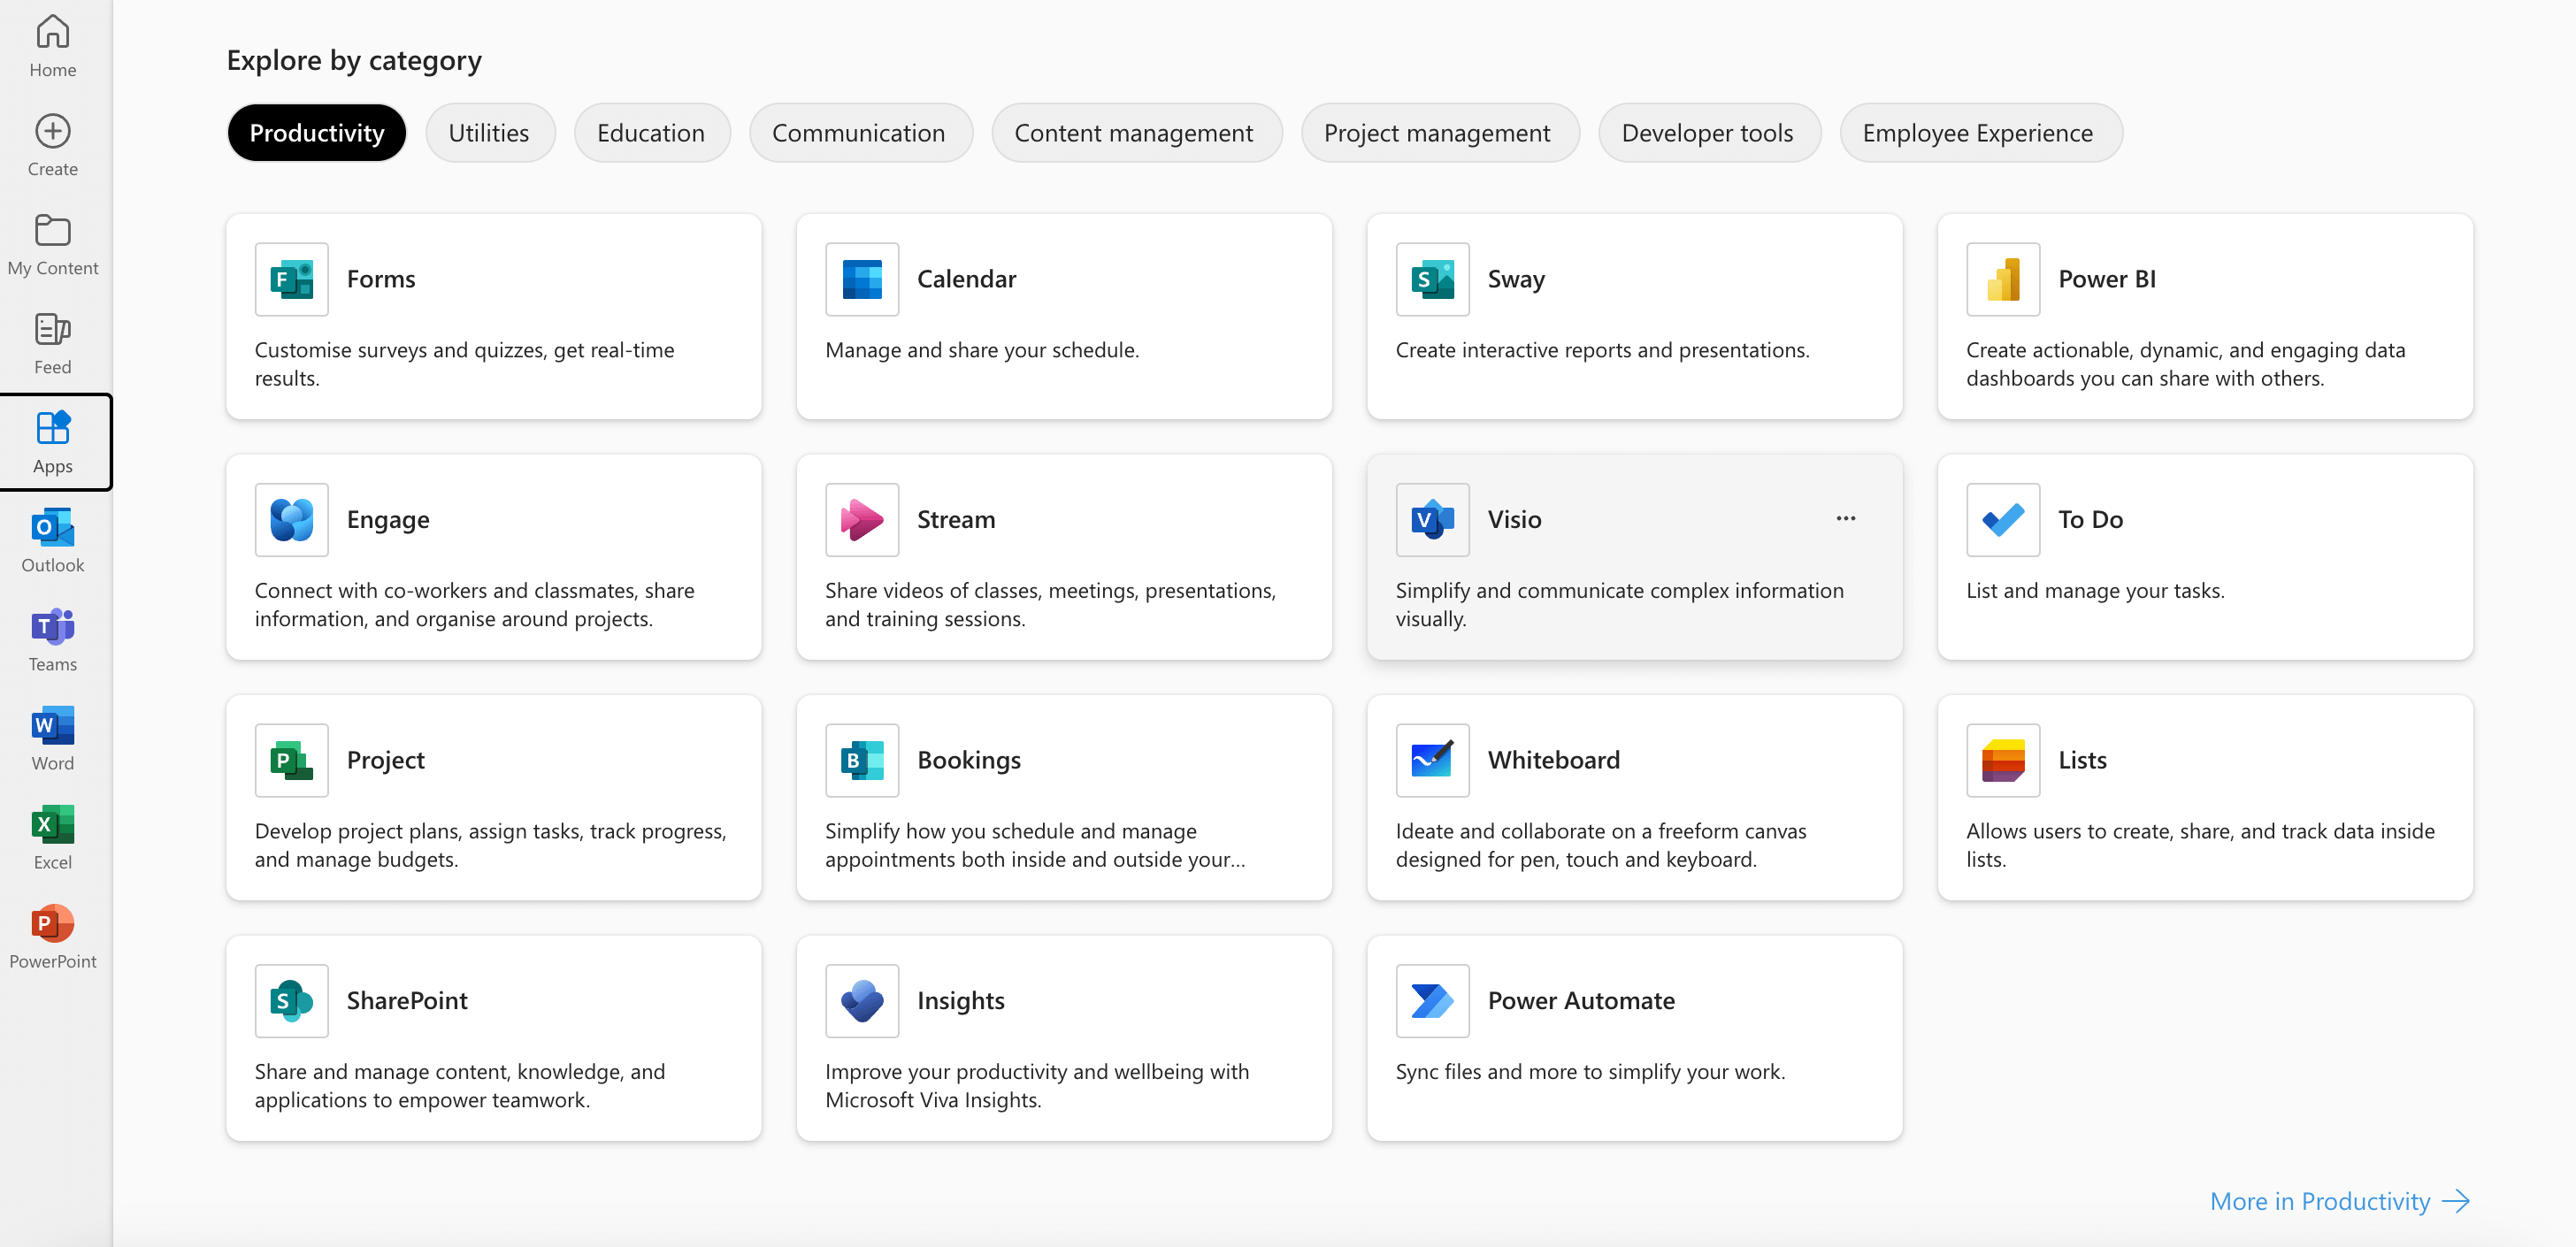
Task: Open Outlook from the sidebar
Action: [x=52, y=540]
